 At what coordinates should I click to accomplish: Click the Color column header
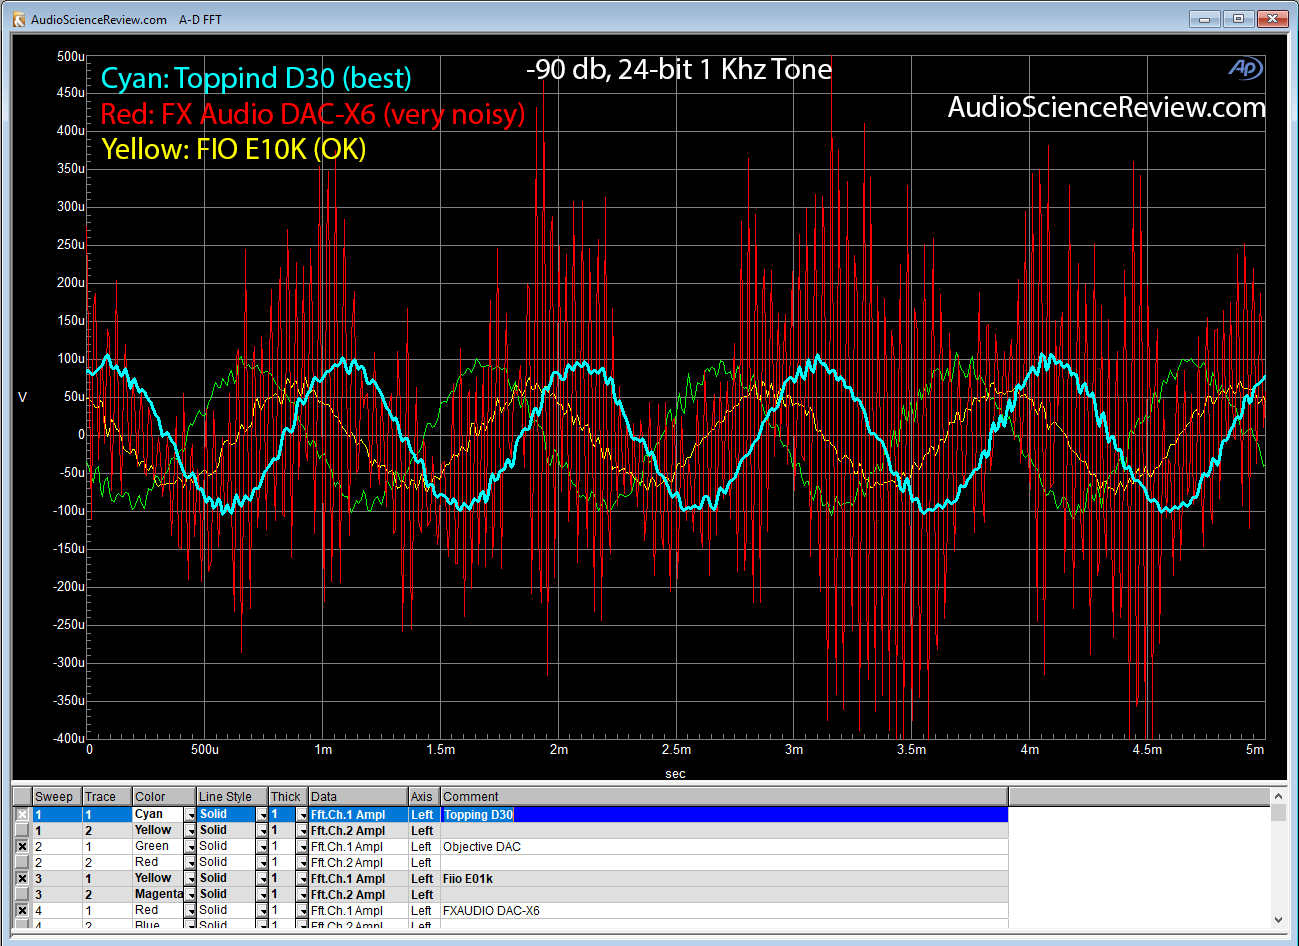tap(164, 797)
